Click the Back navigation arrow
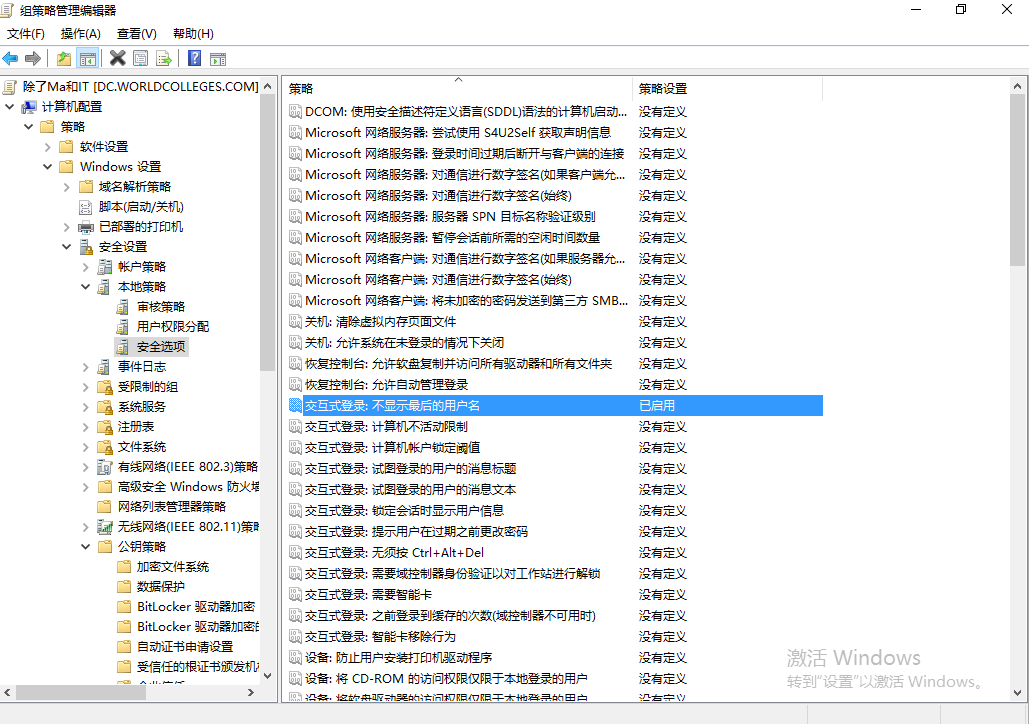 click(10, 59)
